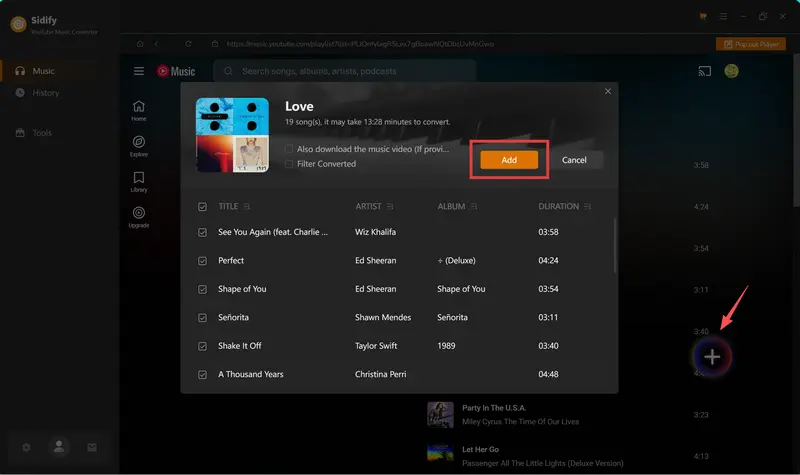Open the YouTube Music account avatar
This screenshot has width=800, height=475.
pyautogui.click(x=732, y=71)
